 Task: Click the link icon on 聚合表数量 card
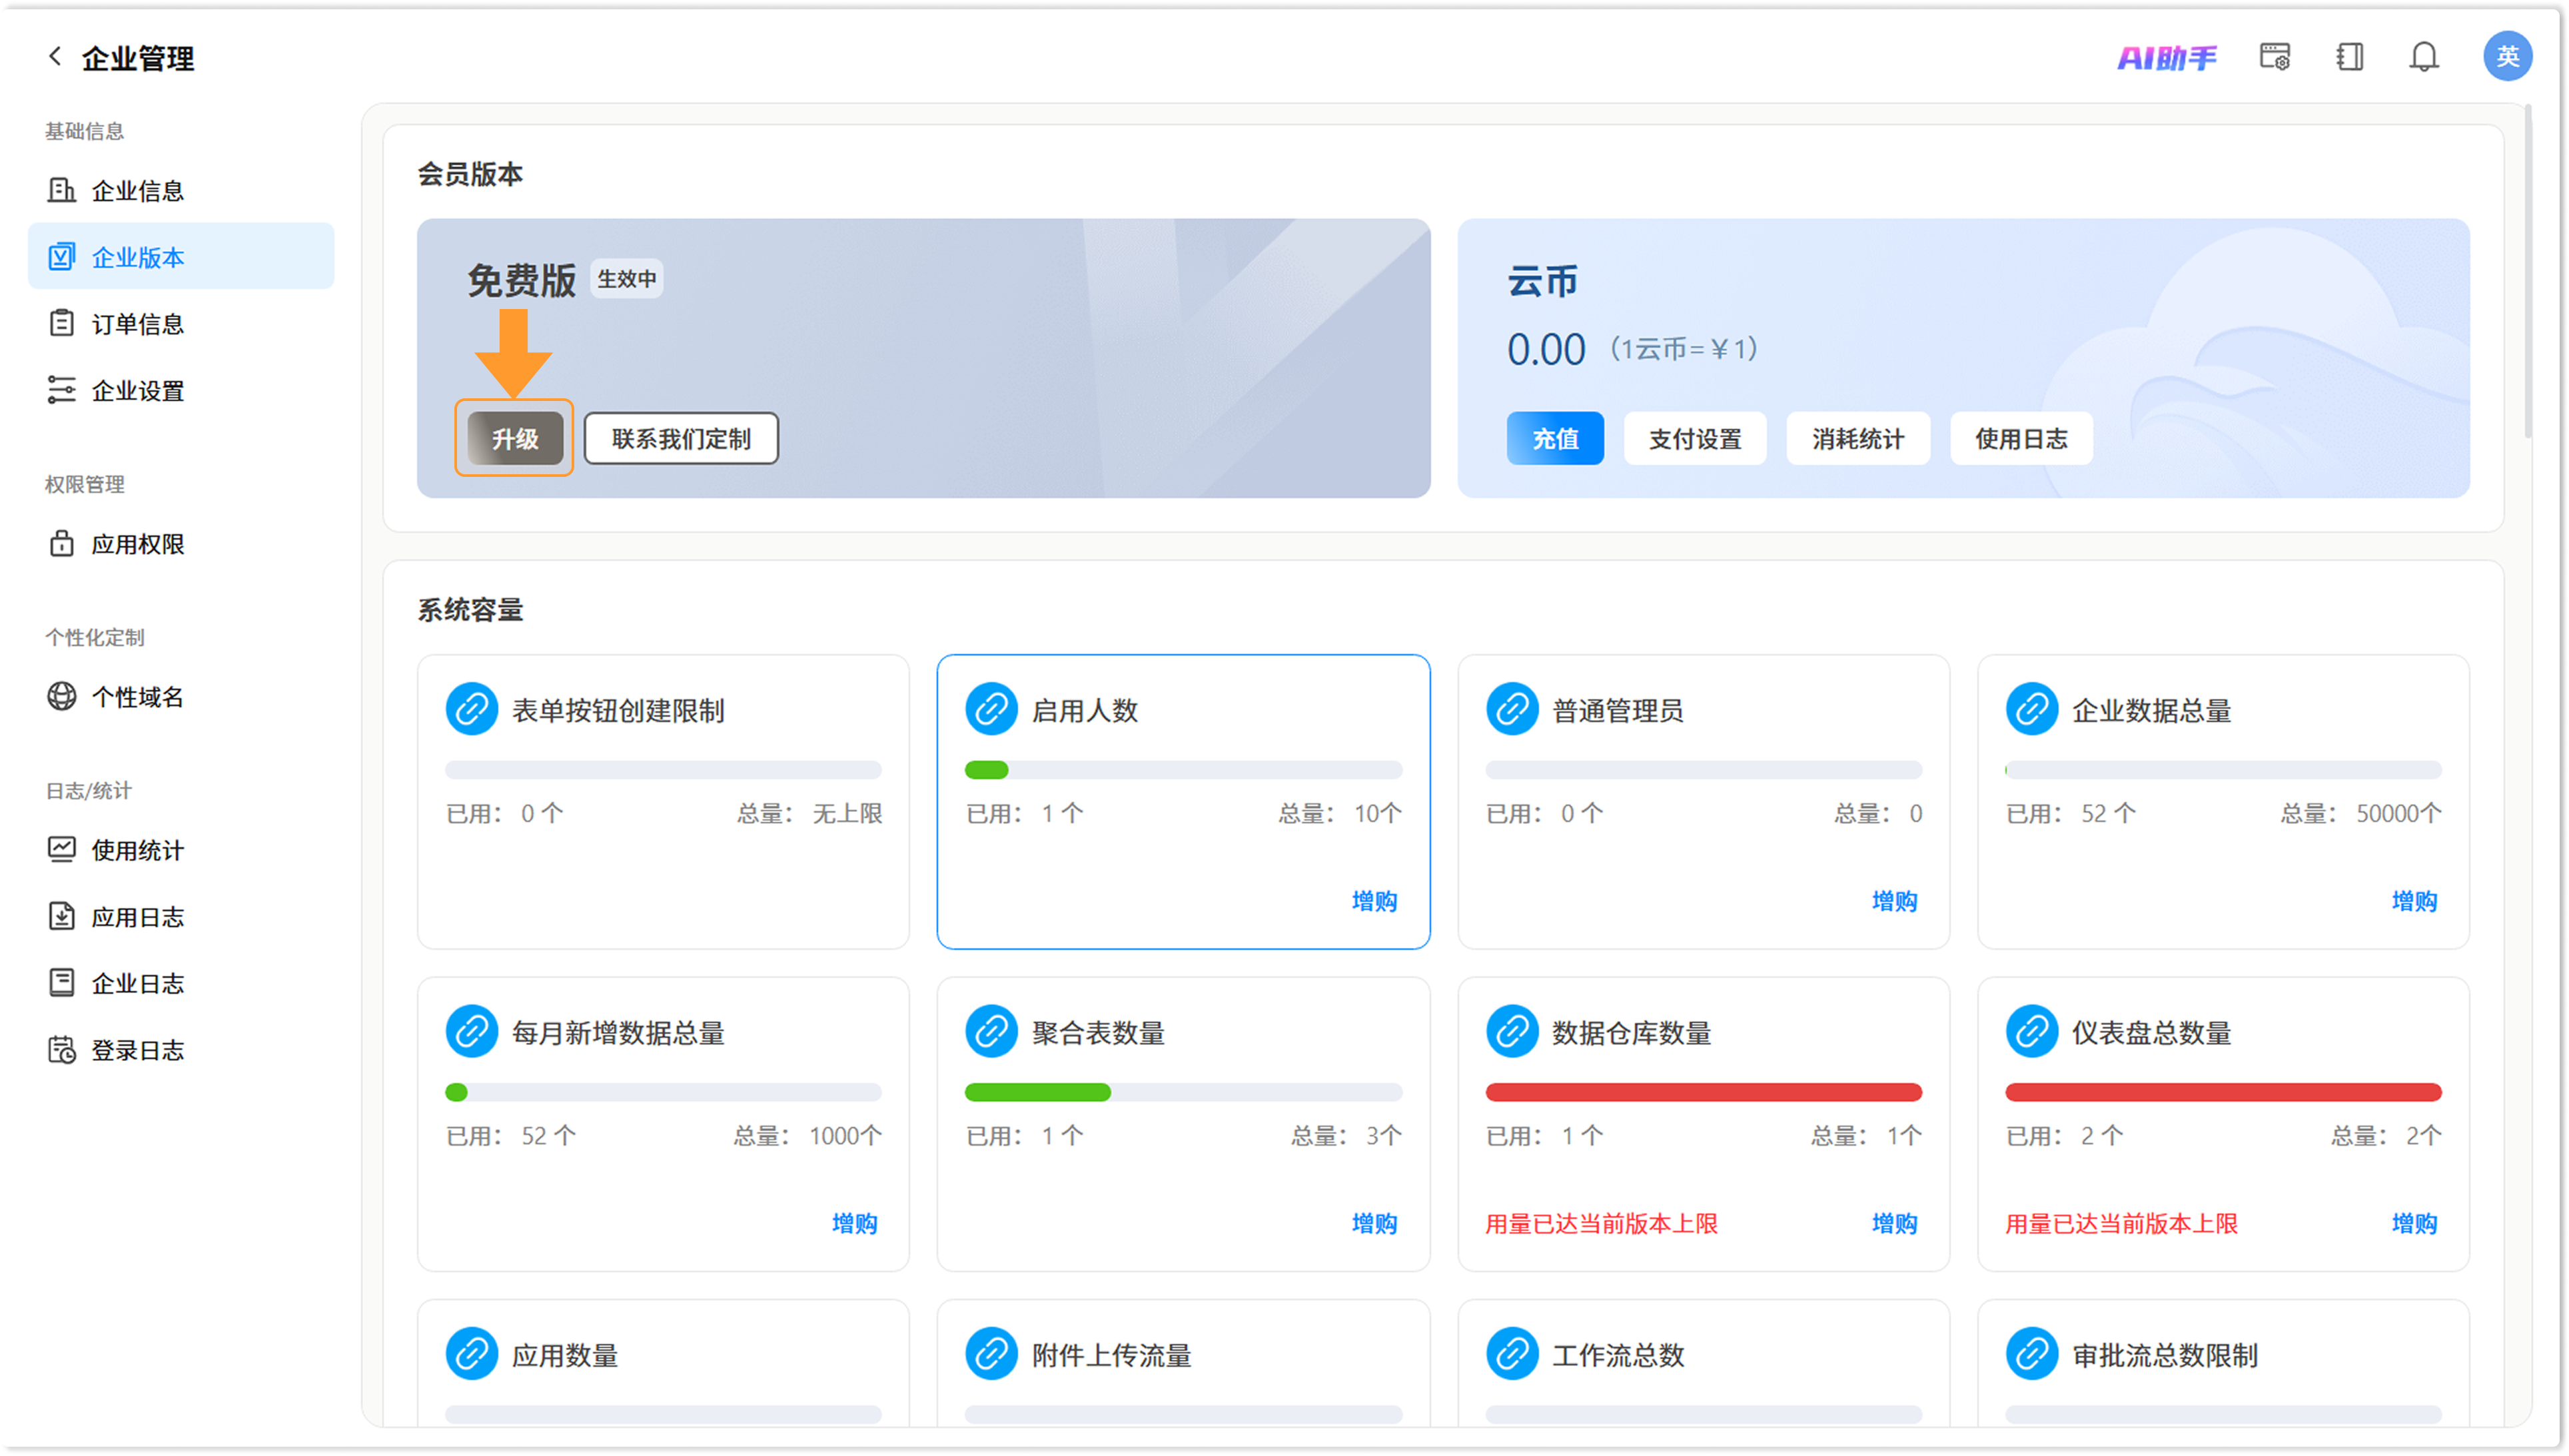[x=991, y=1032]
